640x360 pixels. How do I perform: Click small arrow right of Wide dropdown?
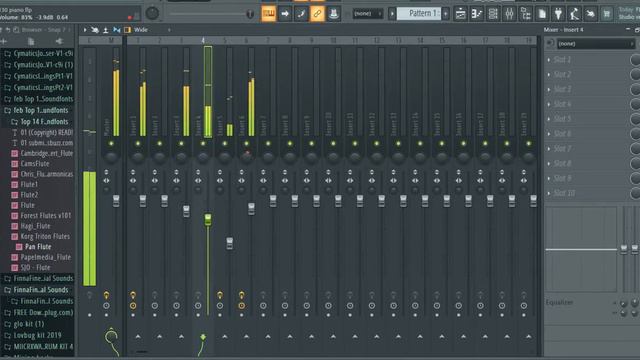click(169, 30)
